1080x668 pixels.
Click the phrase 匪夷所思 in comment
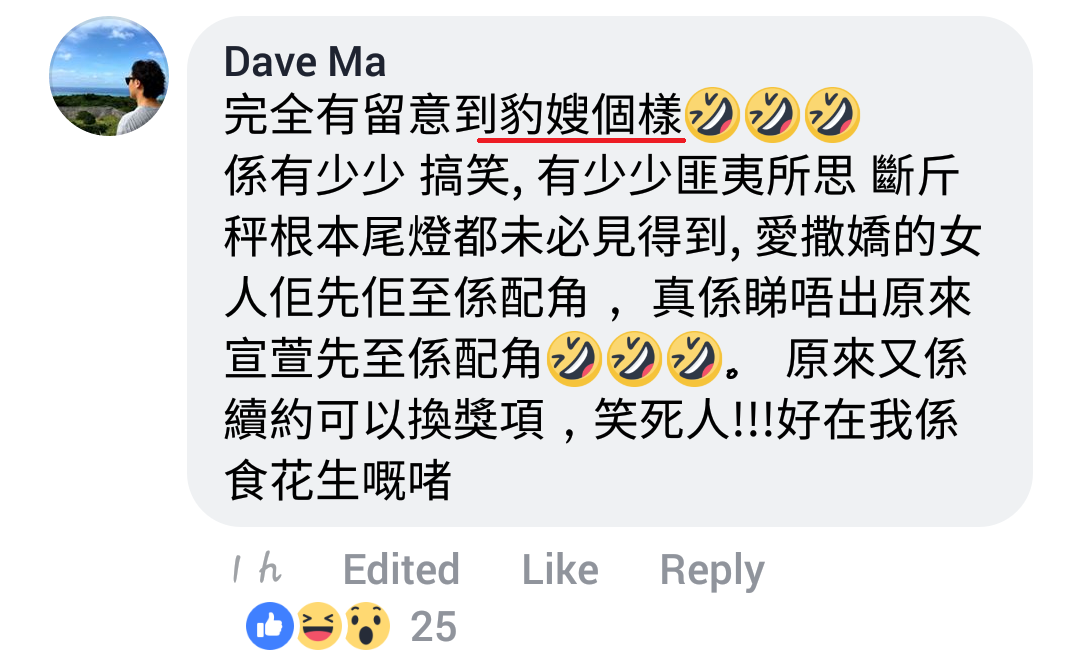click(765, 176)
